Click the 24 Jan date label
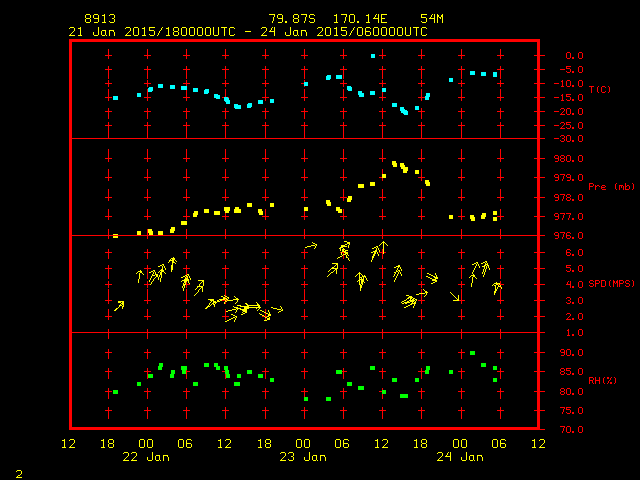Viewport: 640px width, 480px height. 460,457
